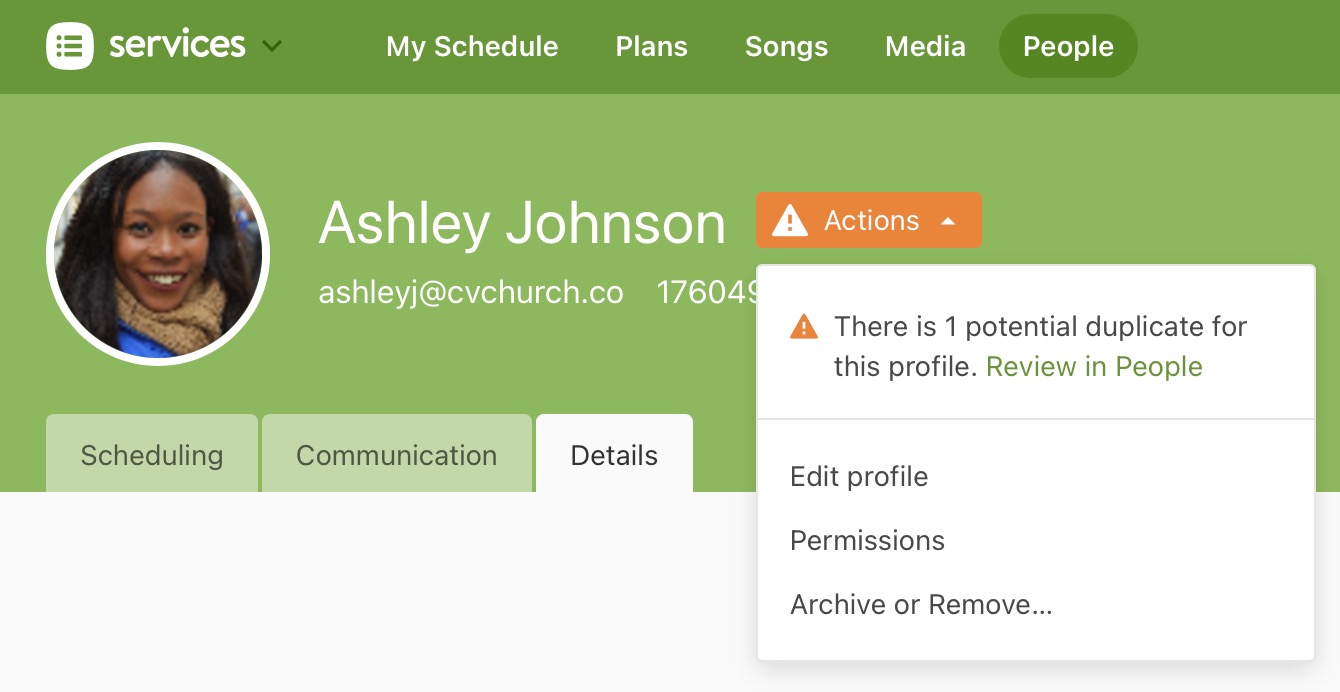Follow the Review in People link
This screenshot has width=1340, height=692.
[1094, 367]
